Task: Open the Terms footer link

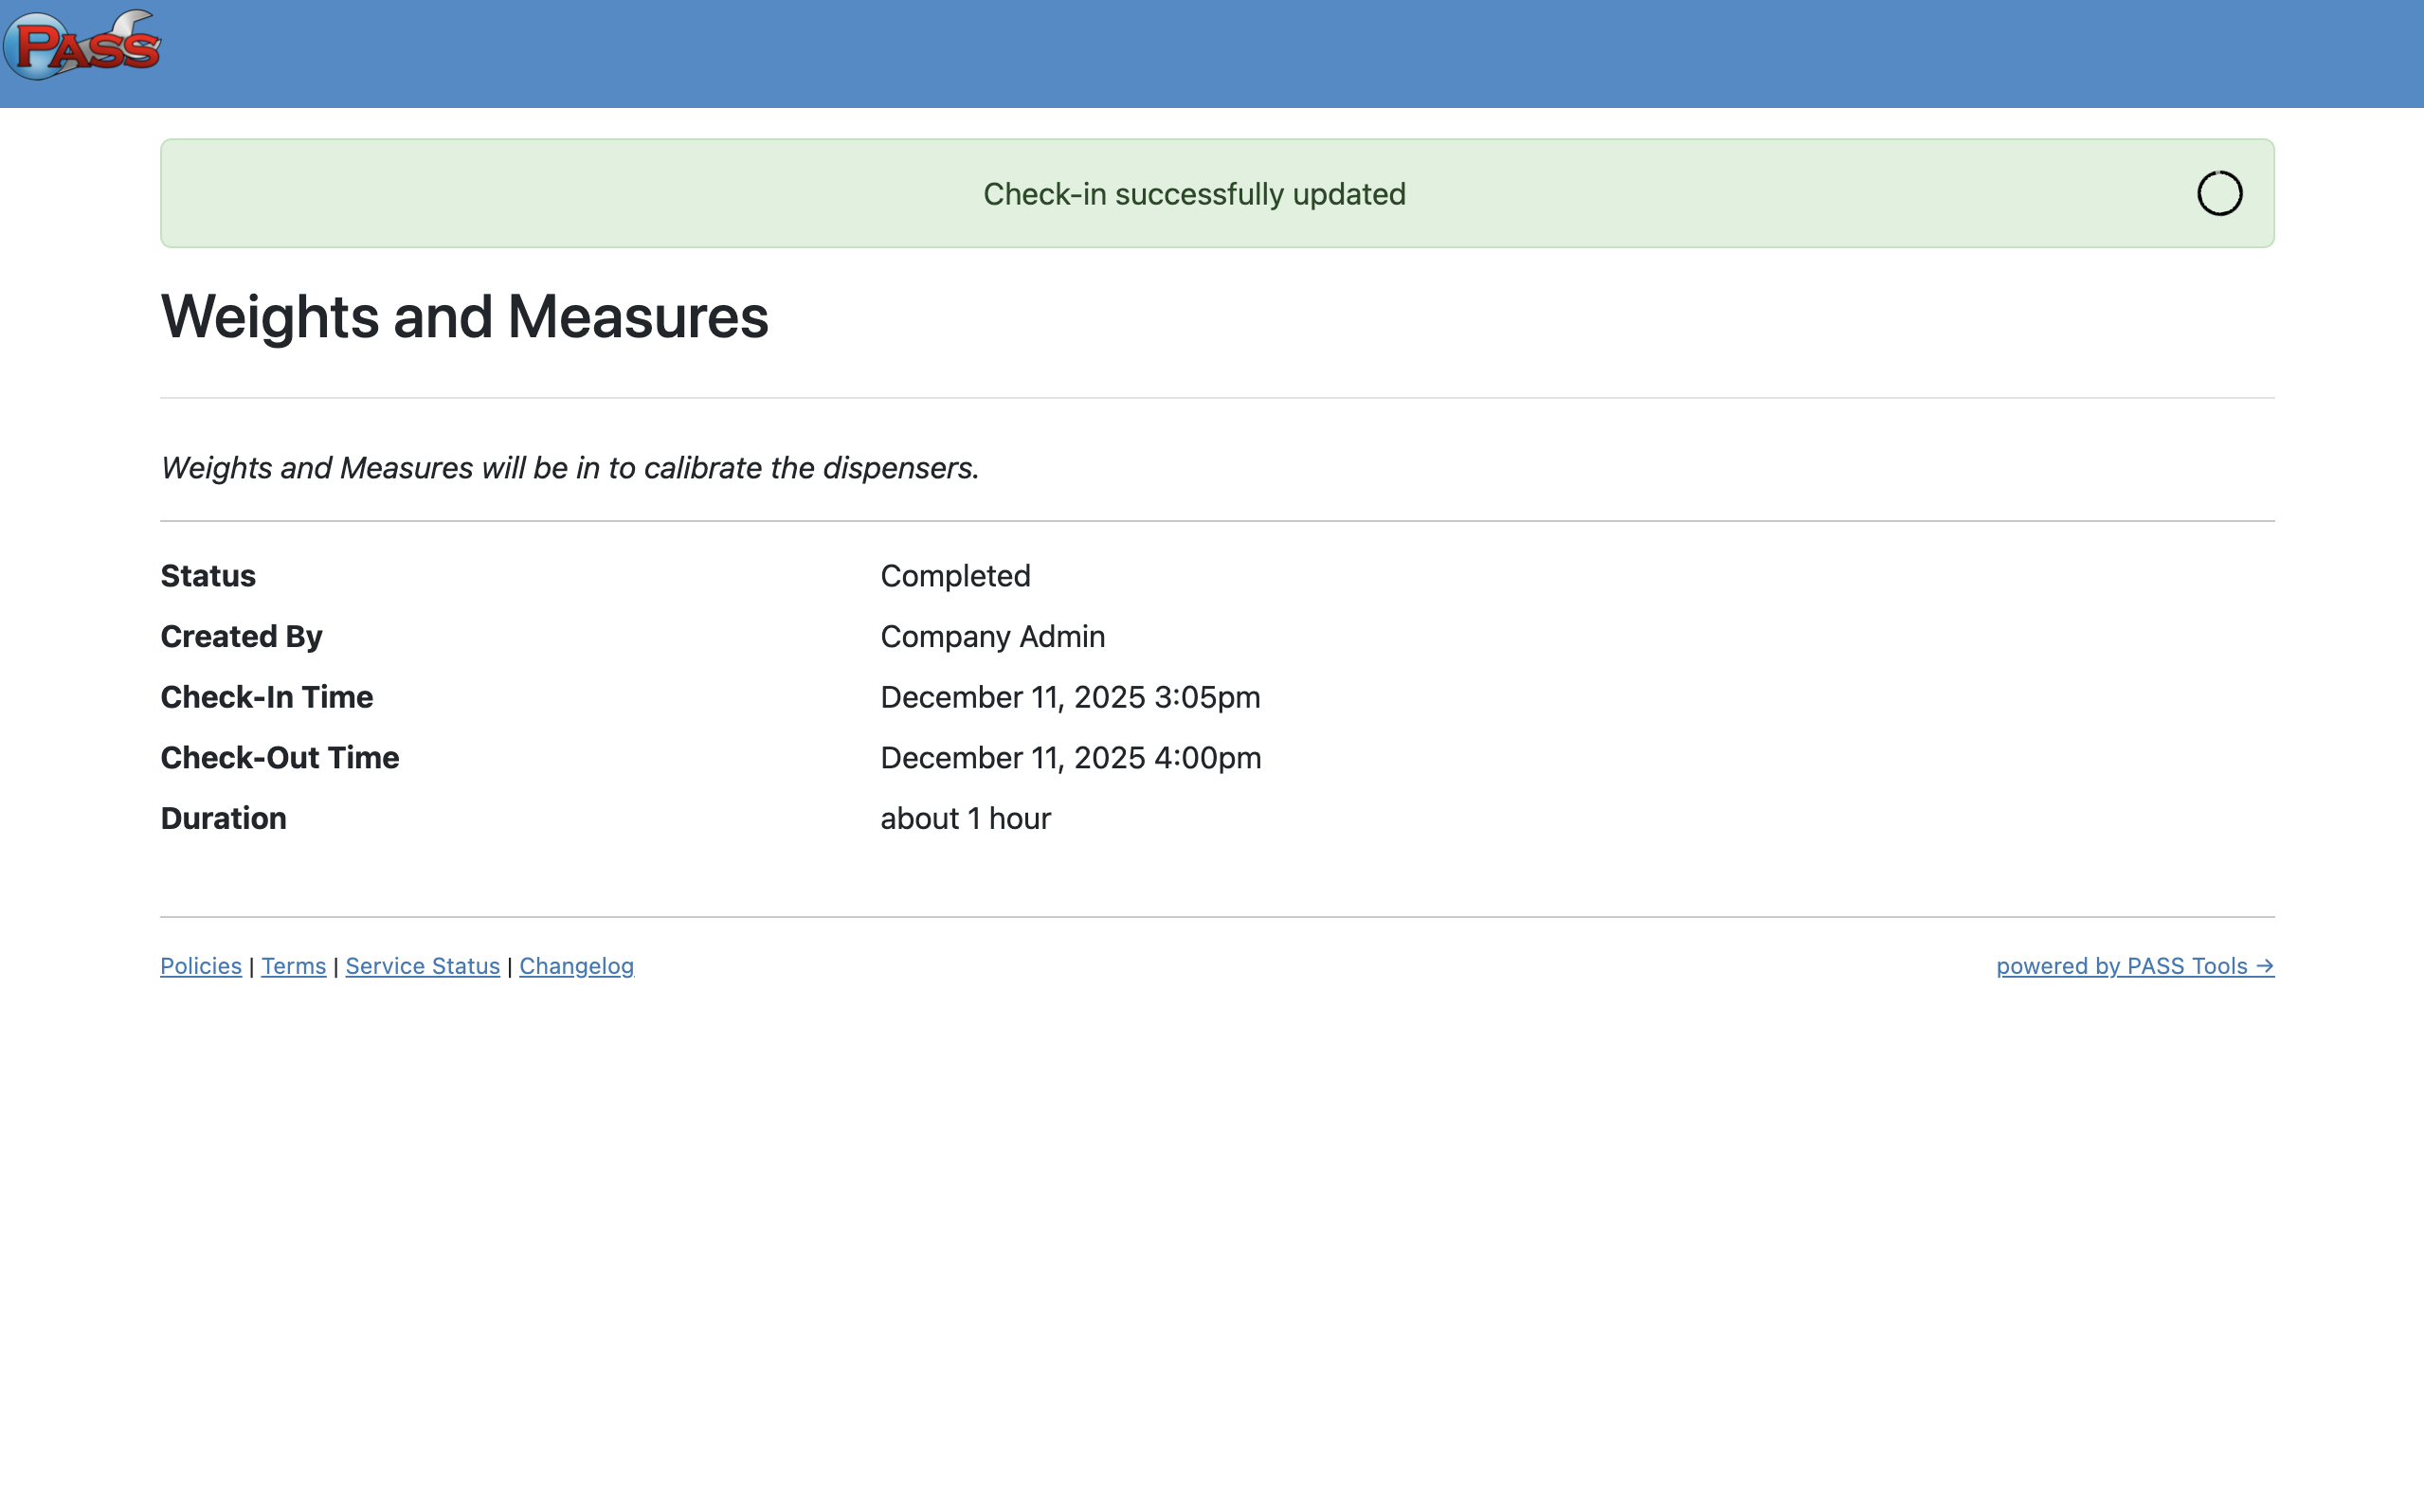Action: pos(293,966)
